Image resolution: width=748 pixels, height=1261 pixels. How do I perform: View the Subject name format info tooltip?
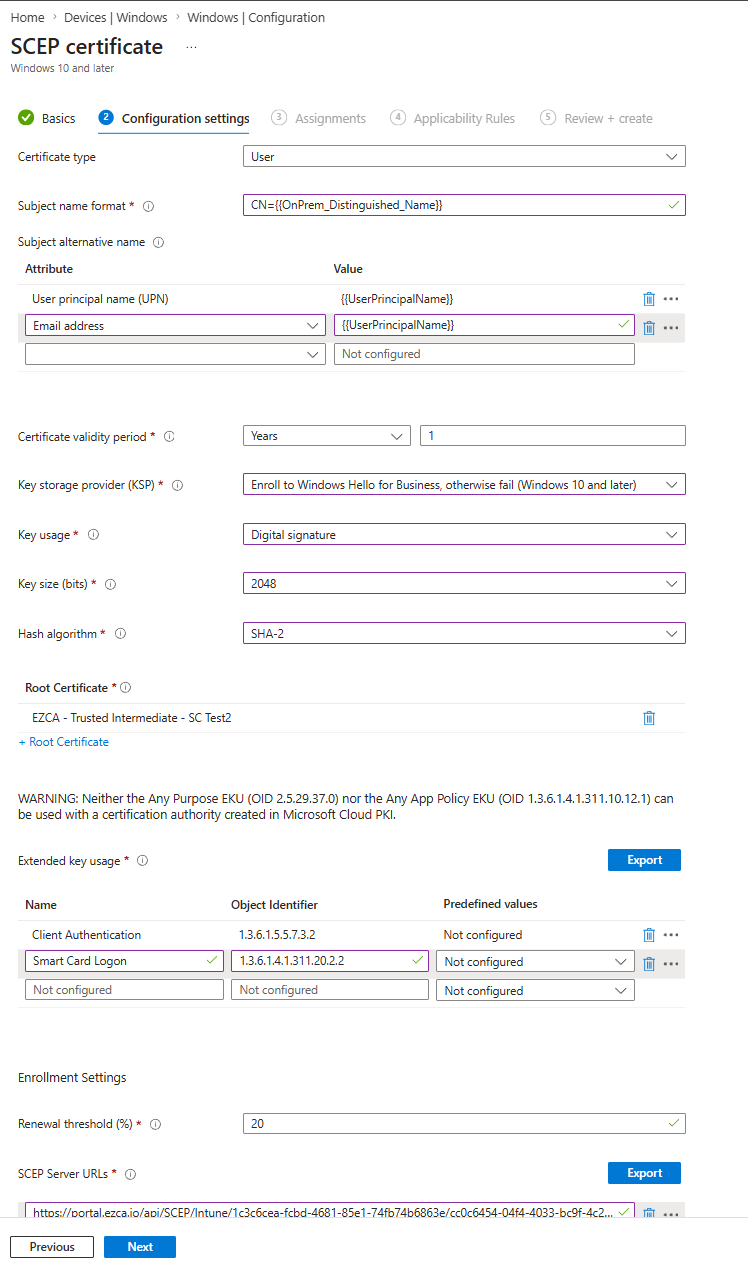148,206
